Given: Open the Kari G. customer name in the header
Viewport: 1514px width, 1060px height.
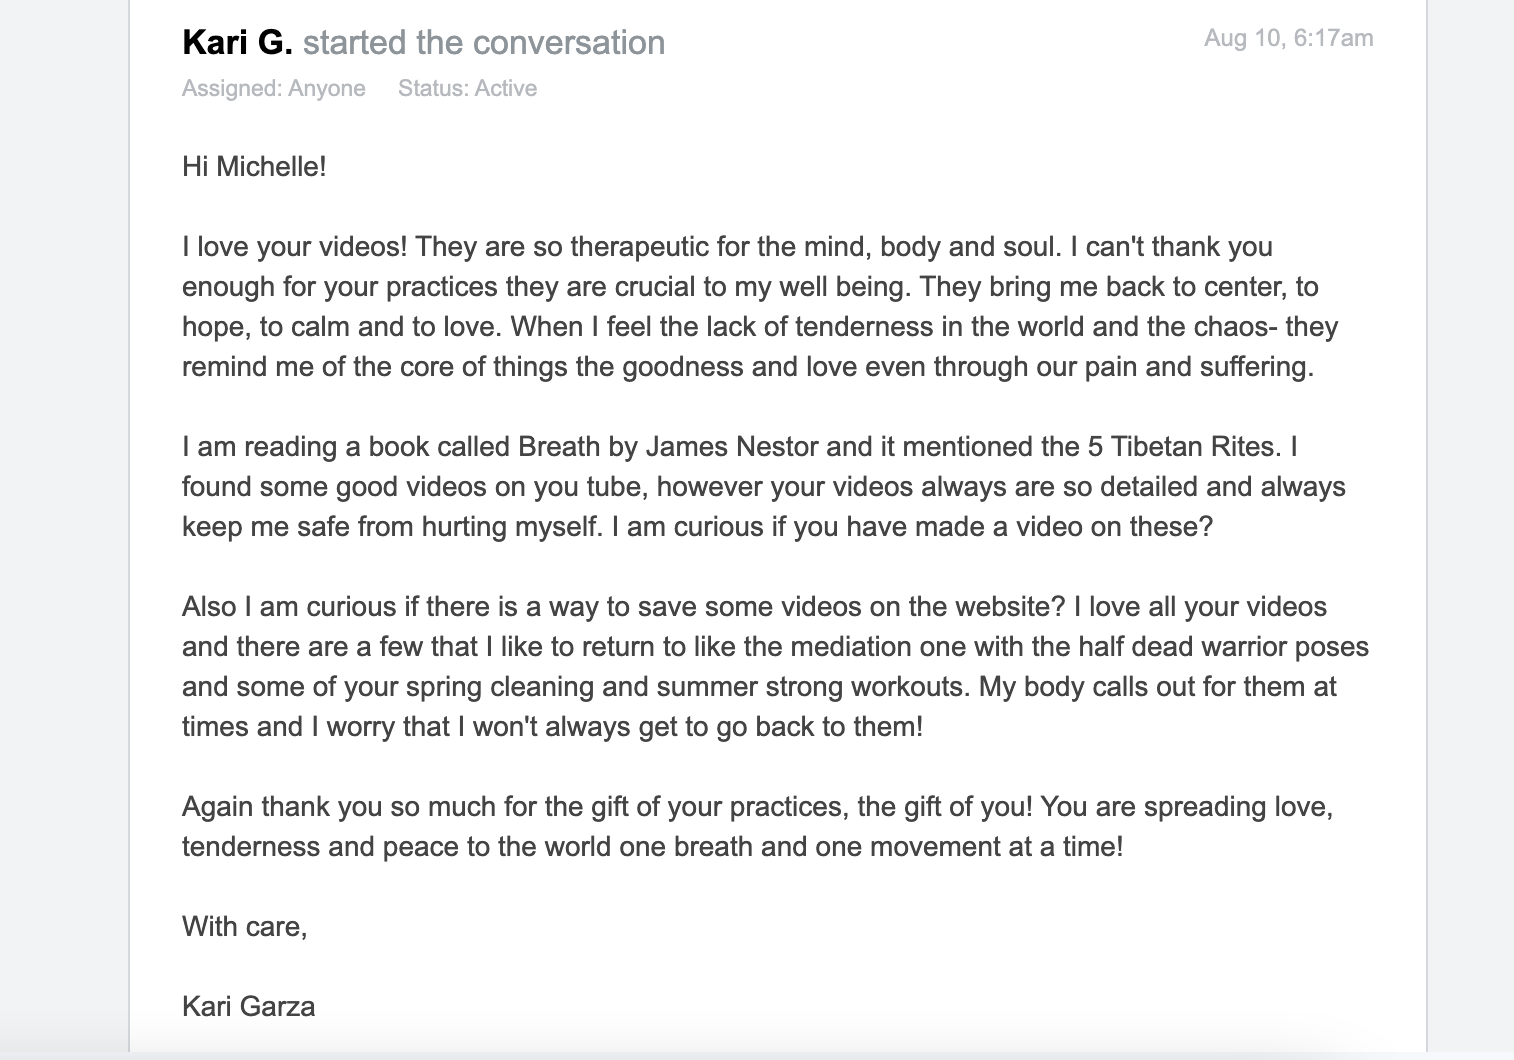Looking at the screenshot, I should pyautogui.click(x=237, y=42).
